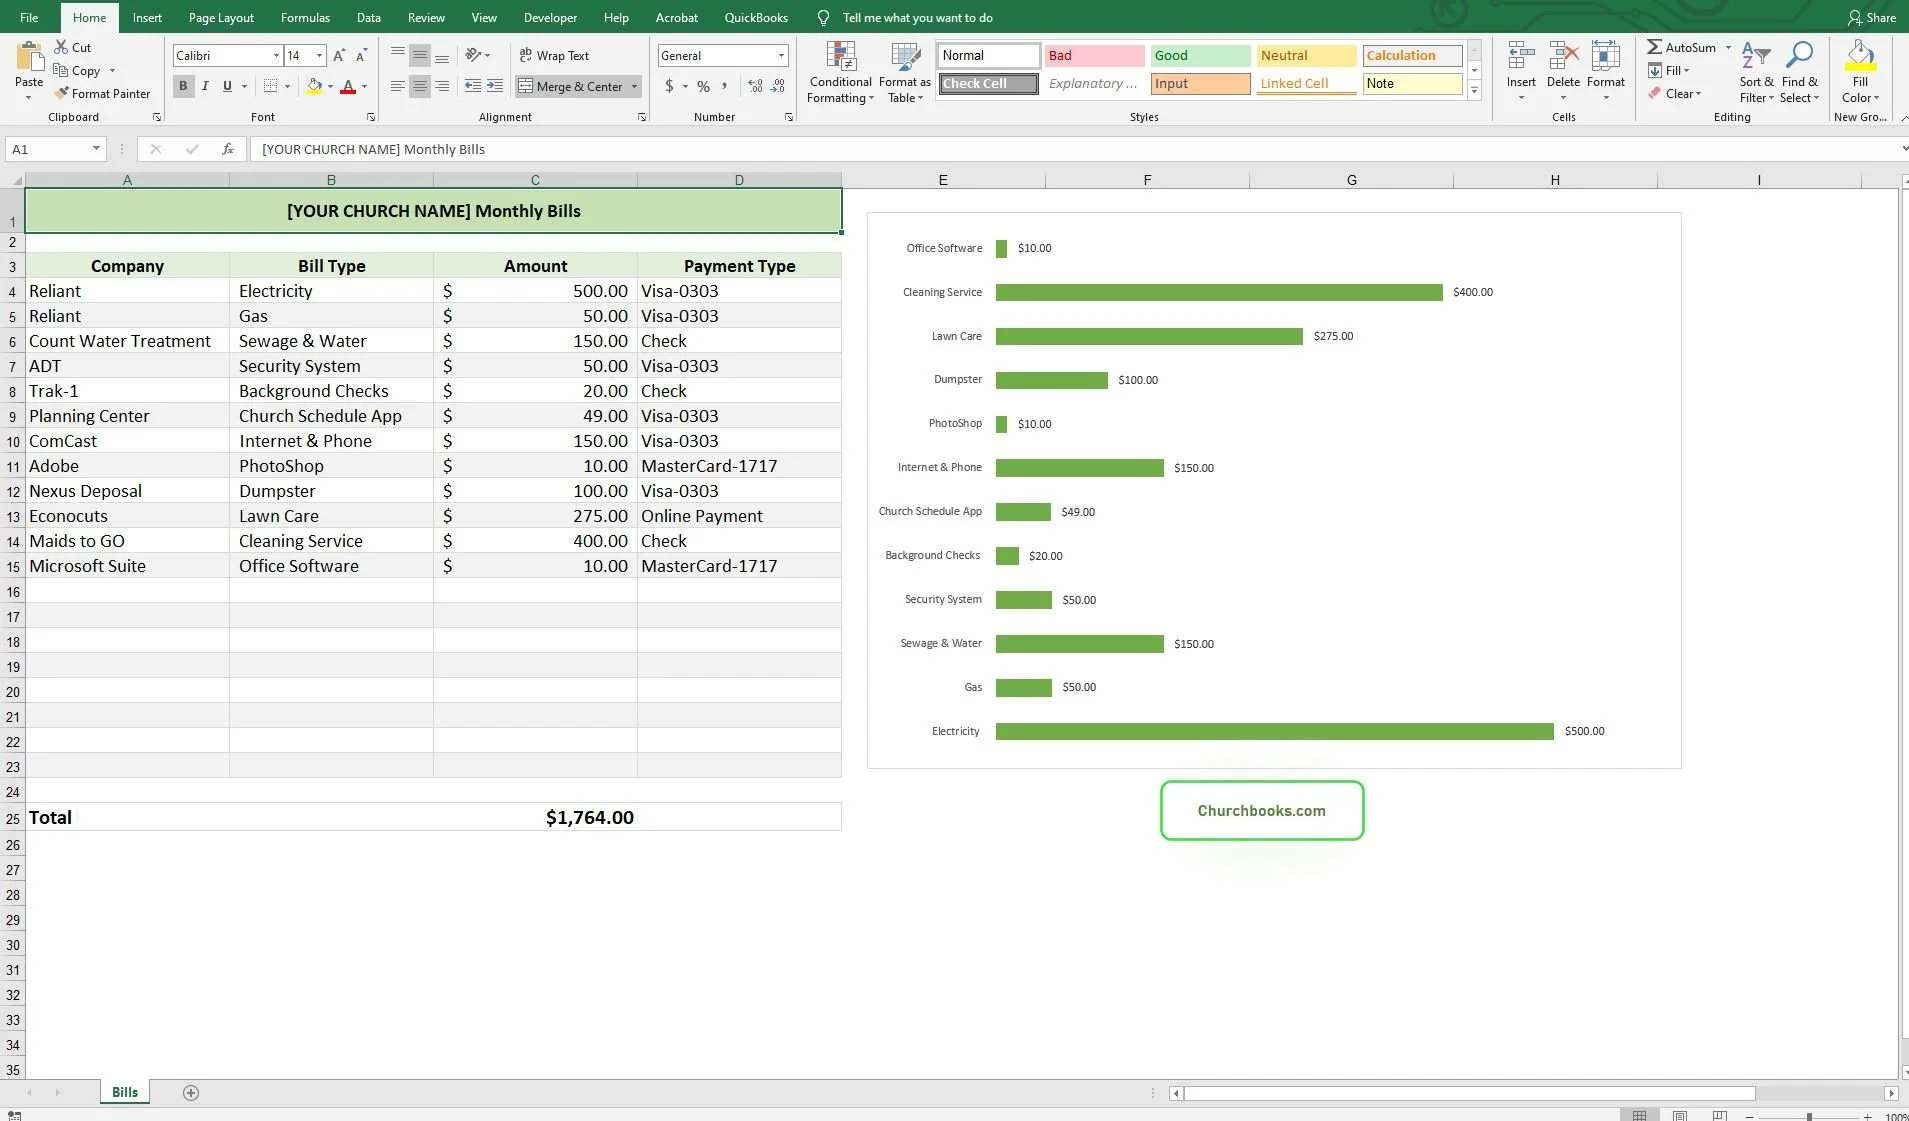
Task: Select the red font color swatch
Action: (349, 86)
